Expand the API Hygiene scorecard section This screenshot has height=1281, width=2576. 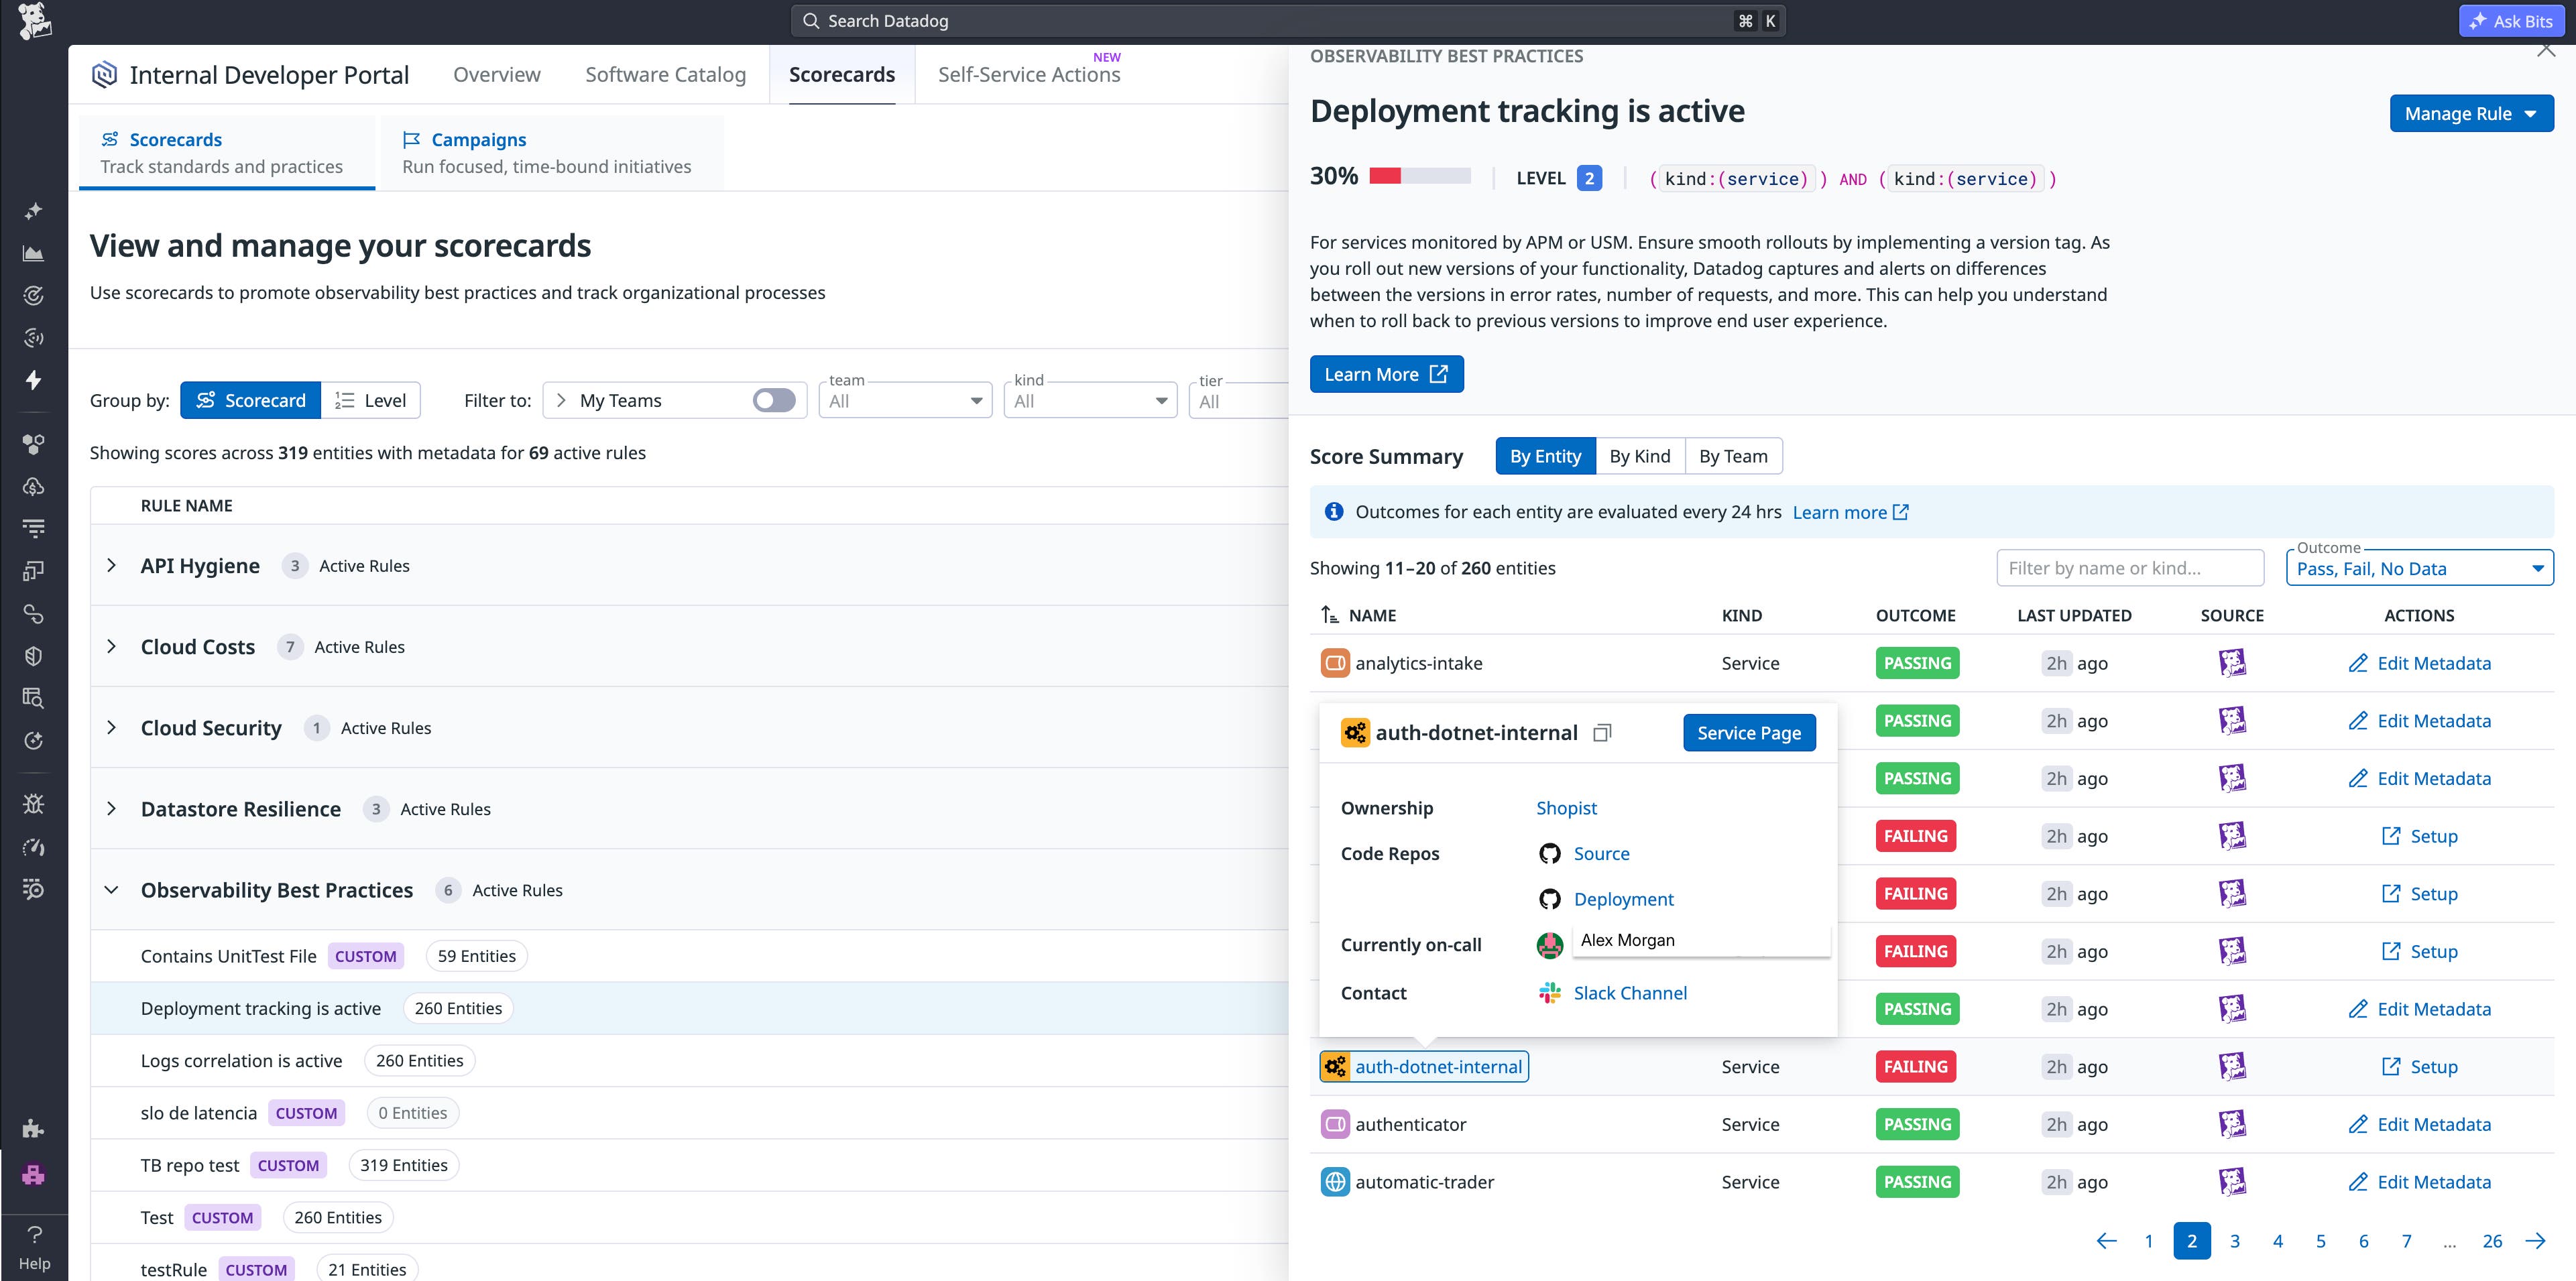click(x=112, y=565)
